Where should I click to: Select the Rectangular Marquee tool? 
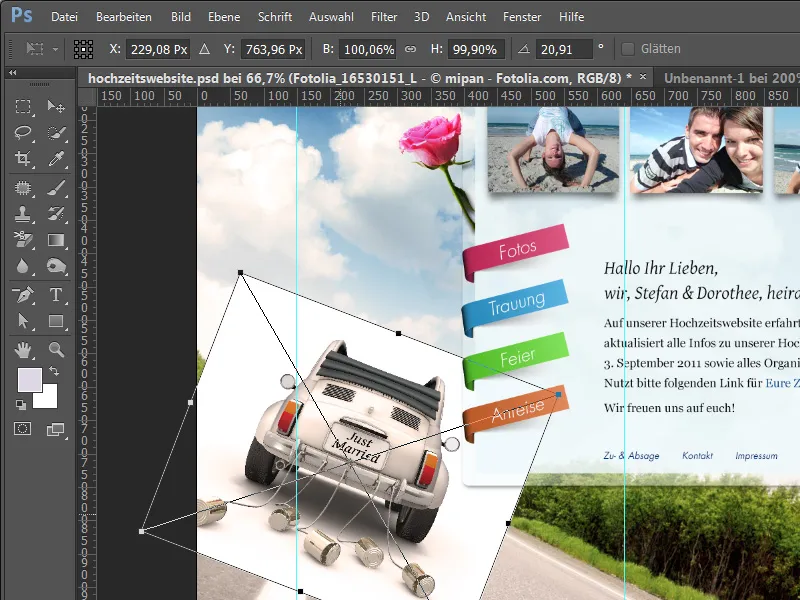(22, 106)
